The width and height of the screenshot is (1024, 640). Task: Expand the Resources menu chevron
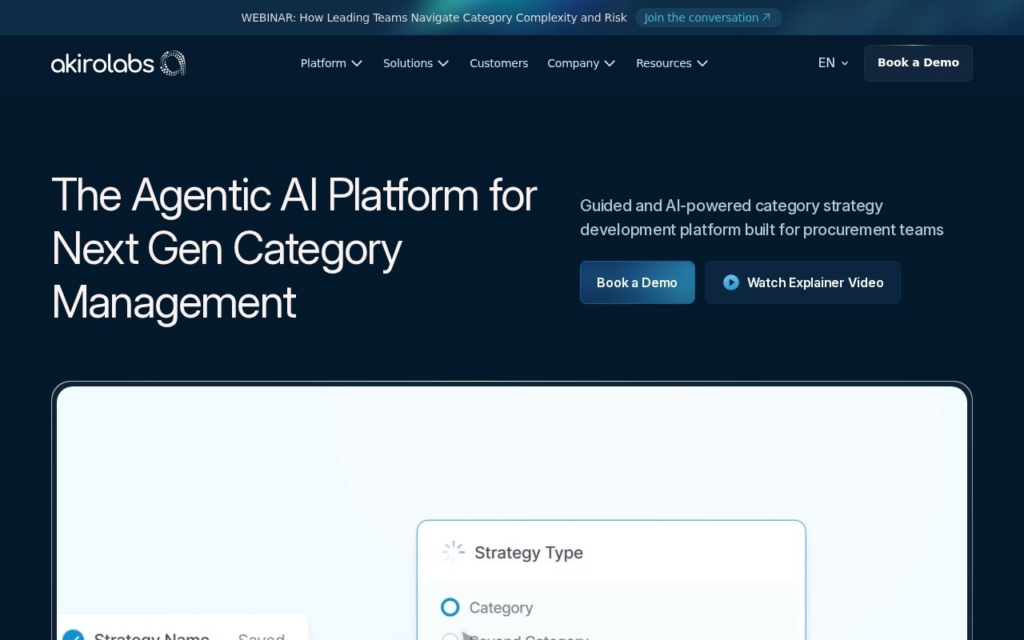(x=702, y=63)
